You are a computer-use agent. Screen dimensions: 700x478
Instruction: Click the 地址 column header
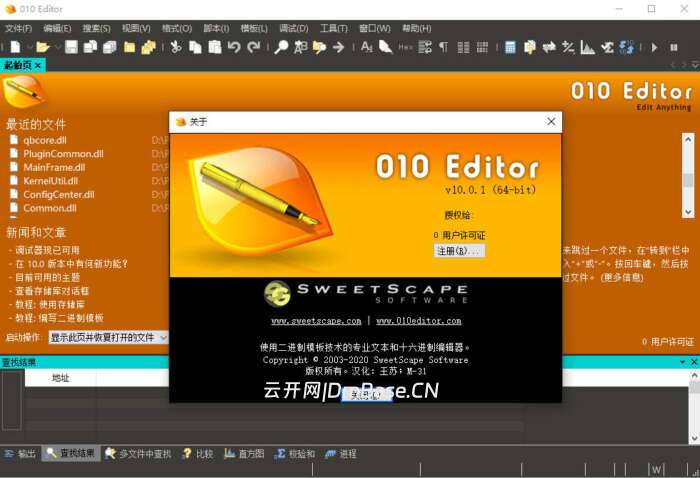click(x=61, y=378)
